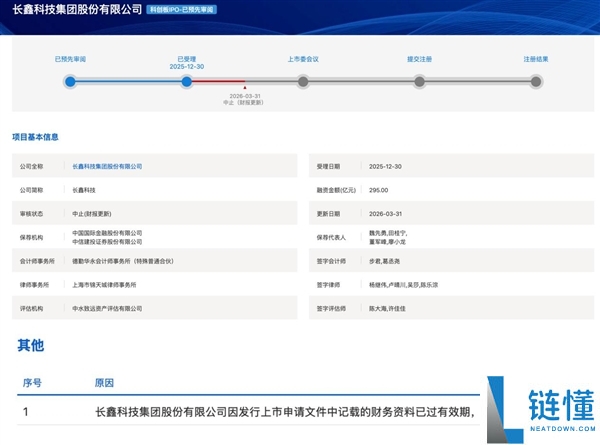600x445 pixels.
Task: Click the 2025-12-30 date under 已受理
Action: [187, 67]
